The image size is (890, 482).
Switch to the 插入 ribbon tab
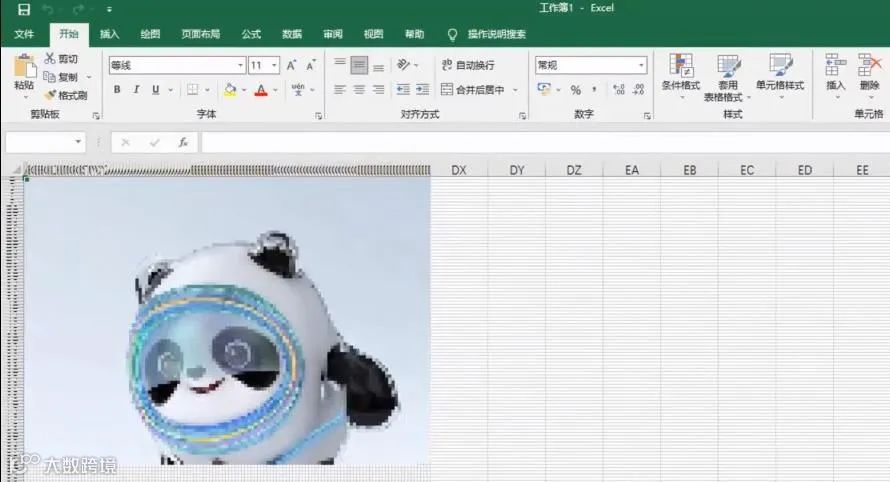coord(109,34)
